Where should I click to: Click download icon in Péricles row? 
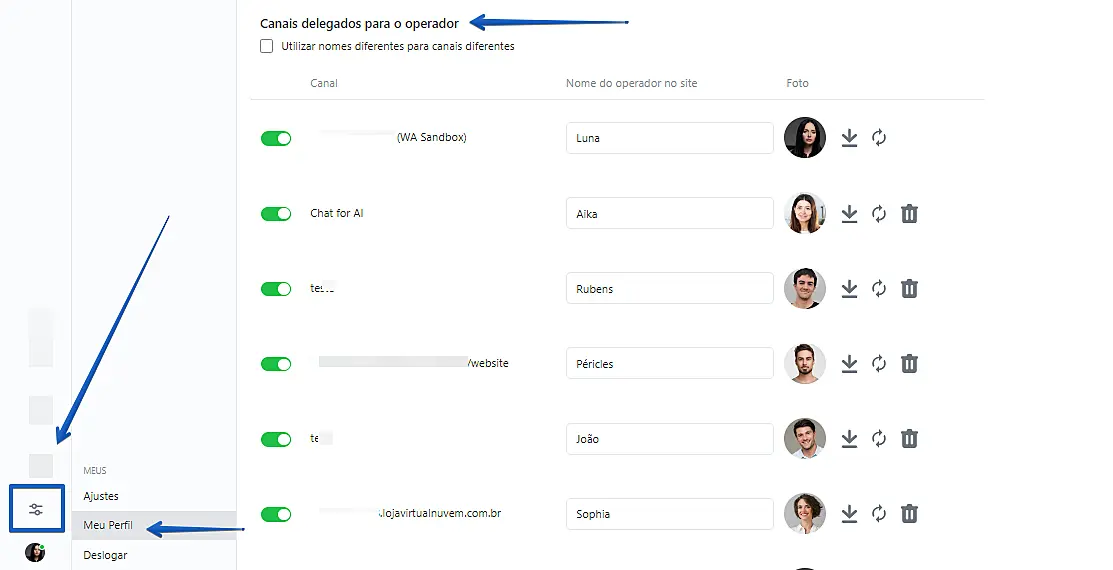tap(849, 364)
